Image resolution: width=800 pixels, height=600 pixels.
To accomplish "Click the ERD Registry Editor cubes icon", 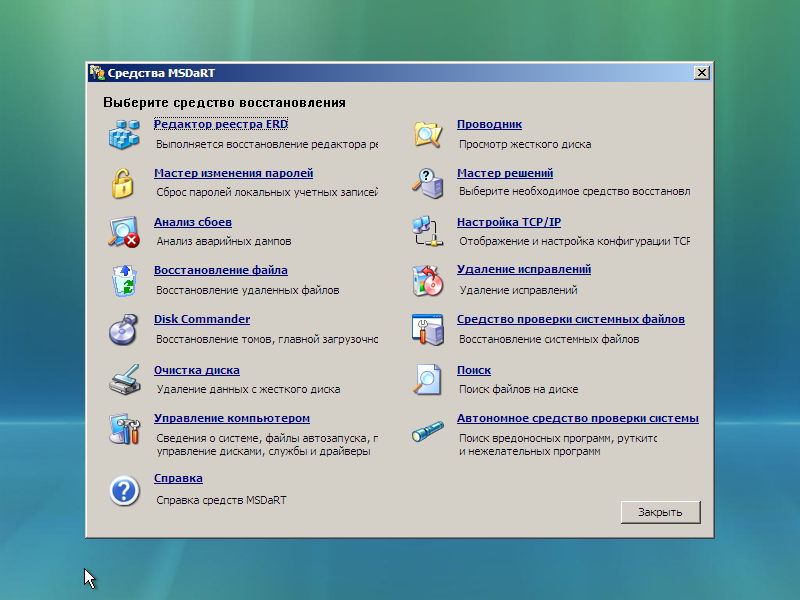I will [124, 133].
